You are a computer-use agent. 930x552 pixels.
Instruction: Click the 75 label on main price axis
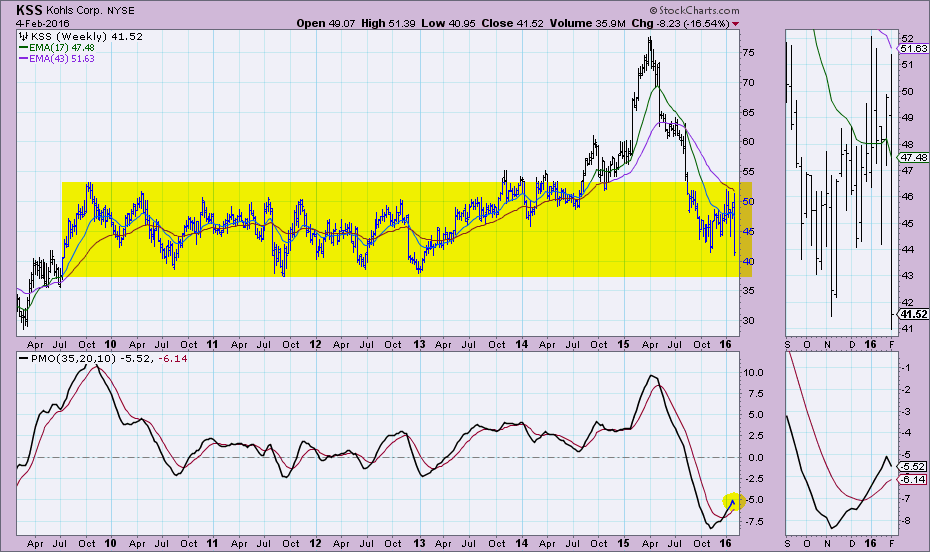tap(749, 52)
